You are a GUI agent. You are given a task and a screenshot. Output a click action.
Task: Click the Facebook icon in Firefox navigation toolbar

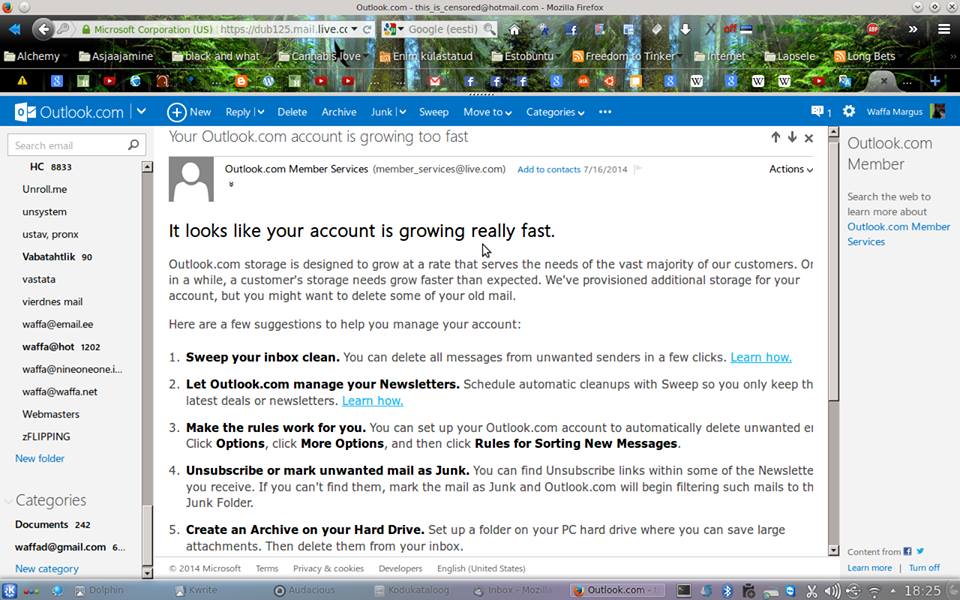coord(571,29)
